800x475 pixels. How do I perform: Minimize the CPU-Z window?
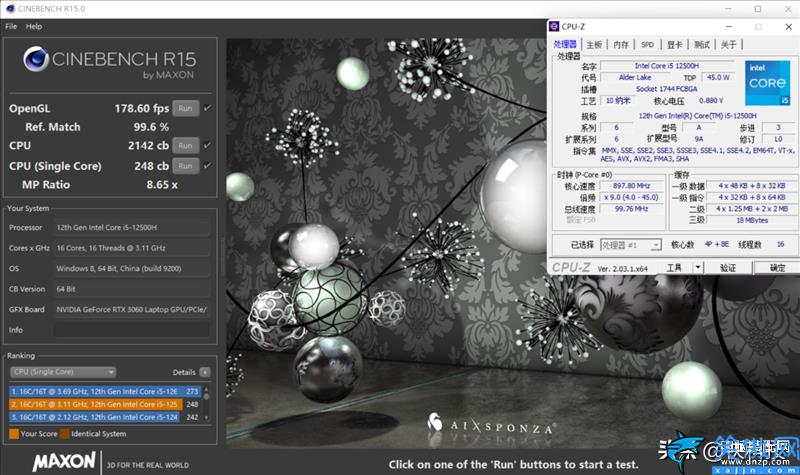(729, 27)
